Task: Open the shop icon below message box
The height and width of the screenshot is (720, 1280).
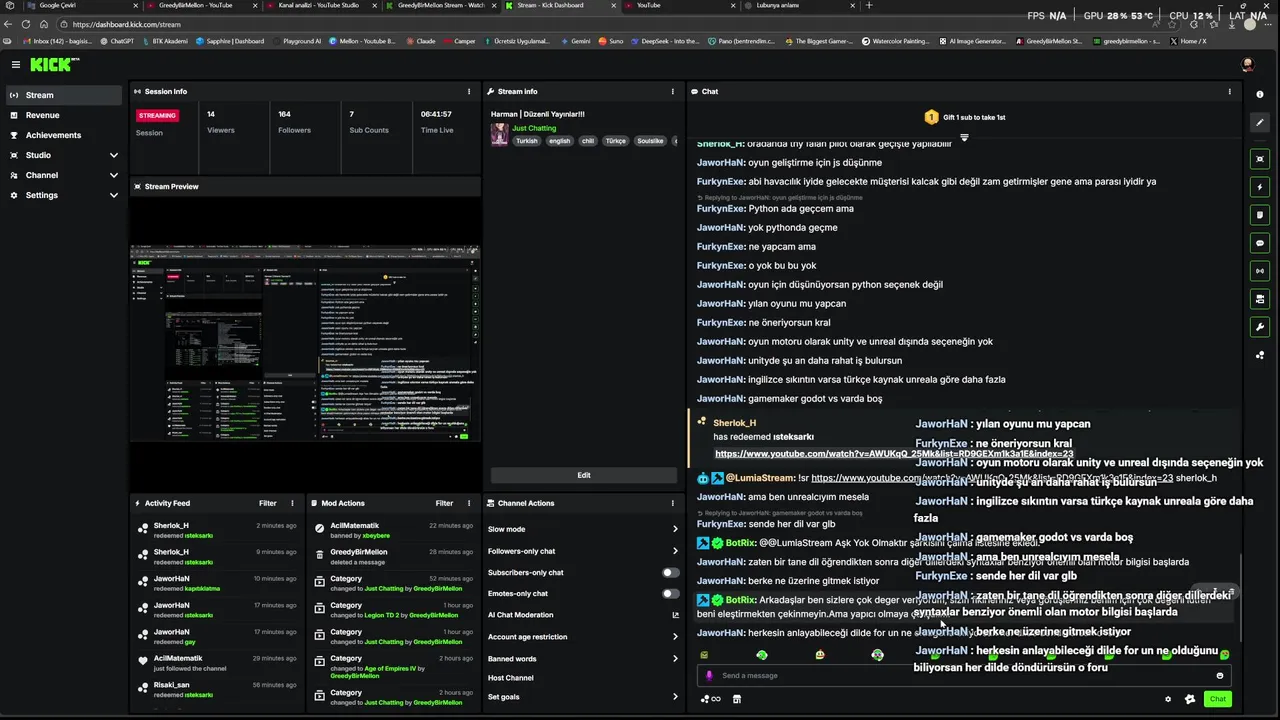Action: coord(737,700)
